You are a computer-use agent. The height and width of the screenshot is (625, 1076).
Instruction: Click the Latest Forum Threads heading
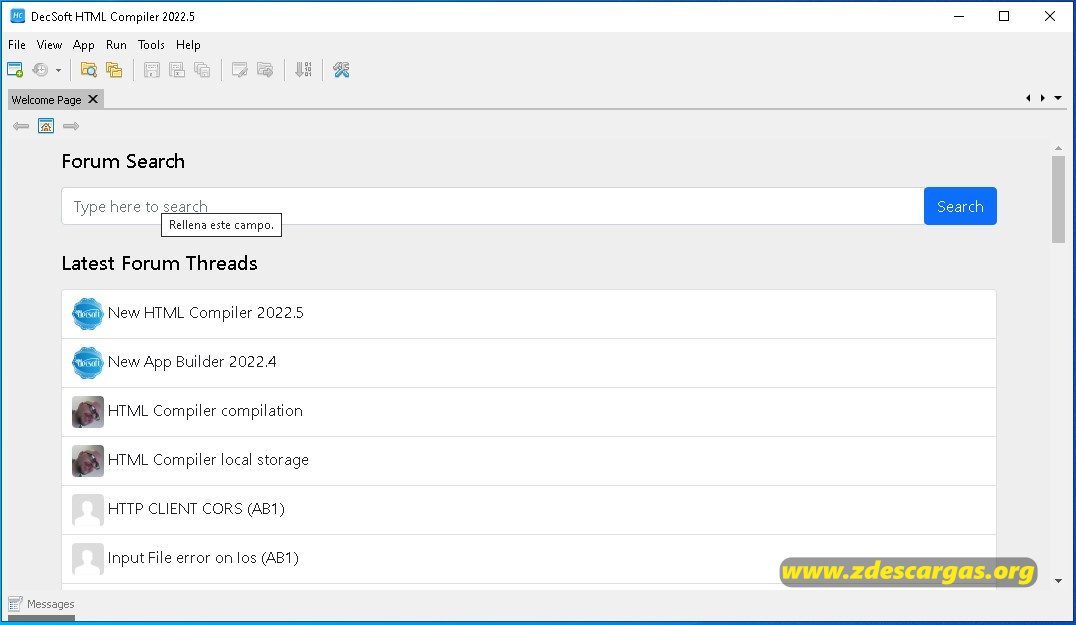(159, 263)
